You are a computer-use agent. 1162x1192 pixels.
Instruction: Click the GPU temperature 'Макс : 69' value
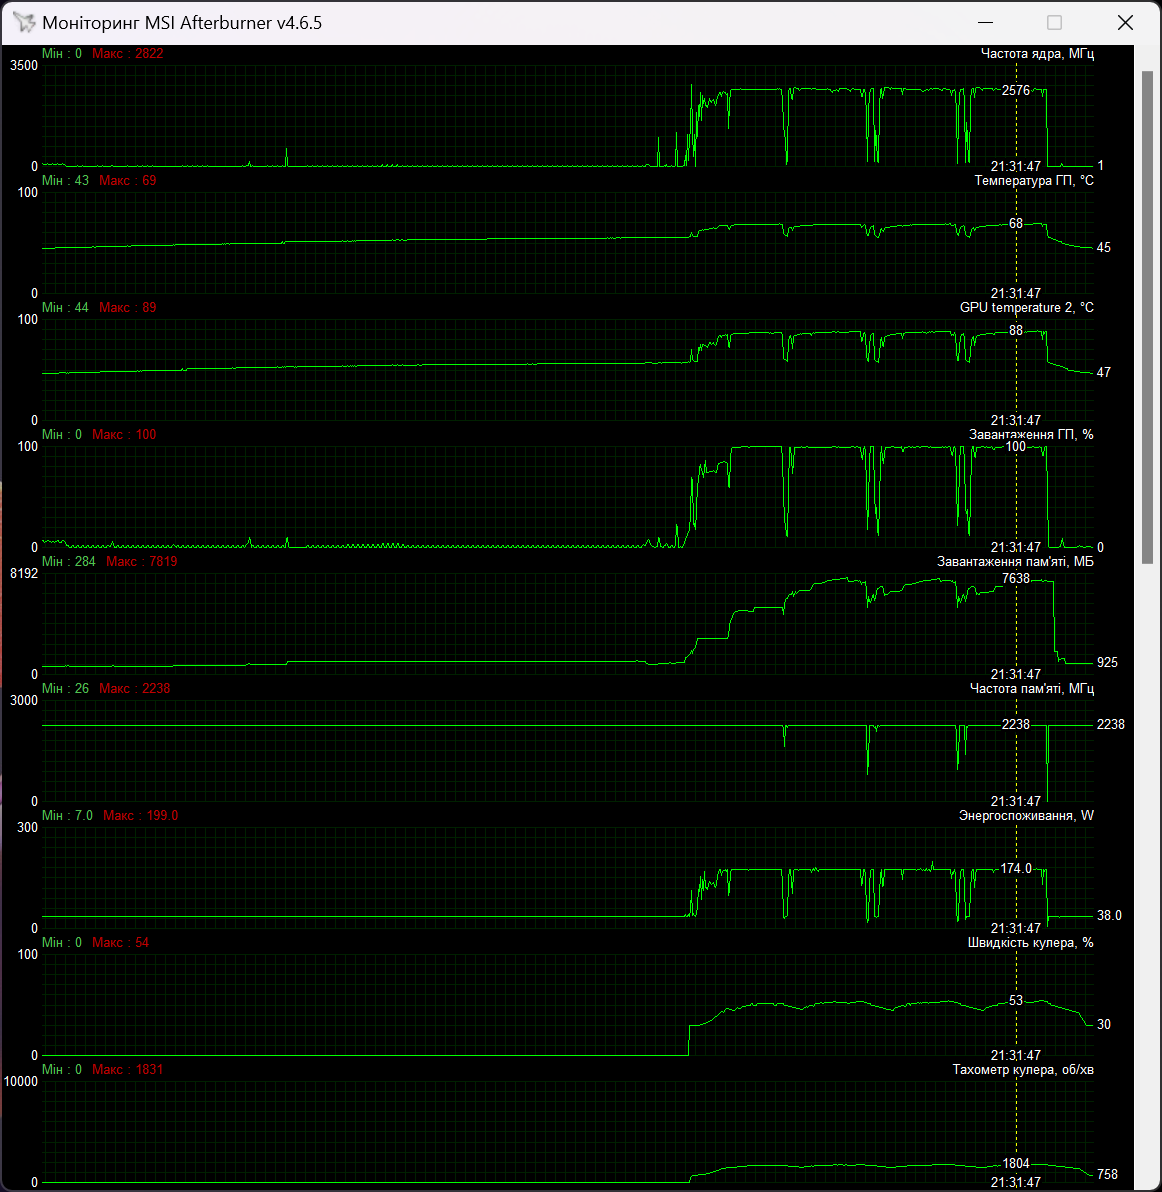[128, 181]
